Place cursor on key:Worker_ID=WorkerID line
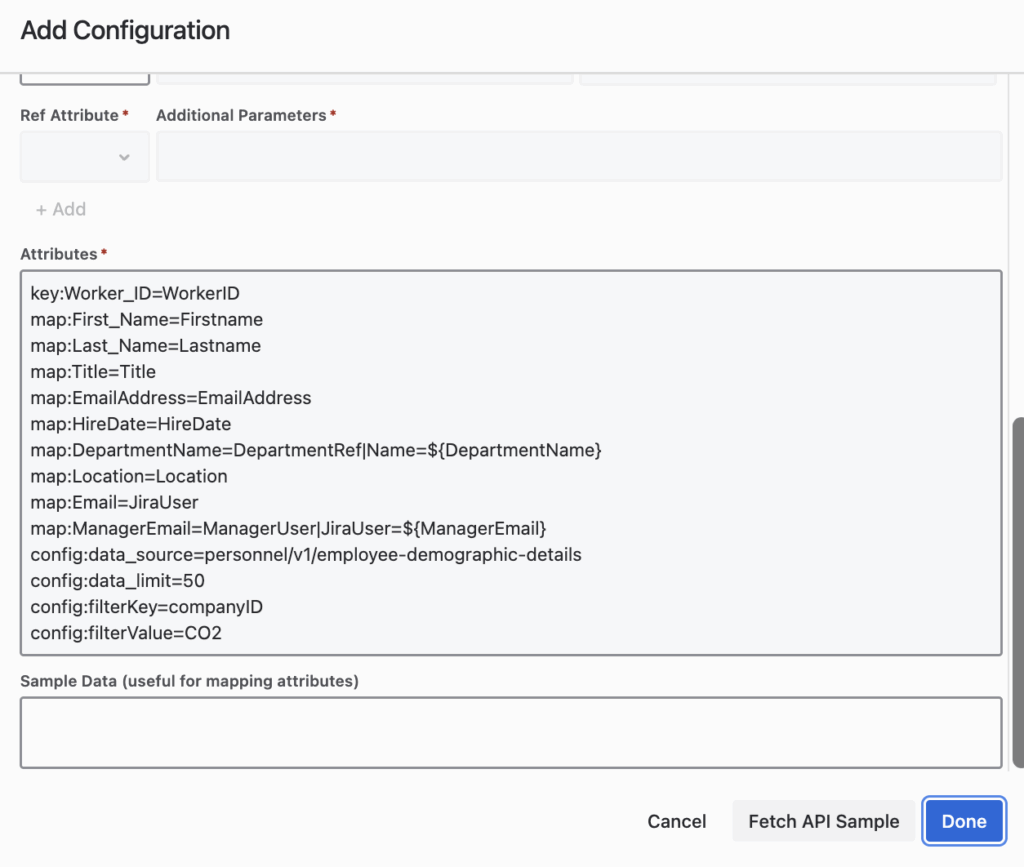 (x=135, y=294)
